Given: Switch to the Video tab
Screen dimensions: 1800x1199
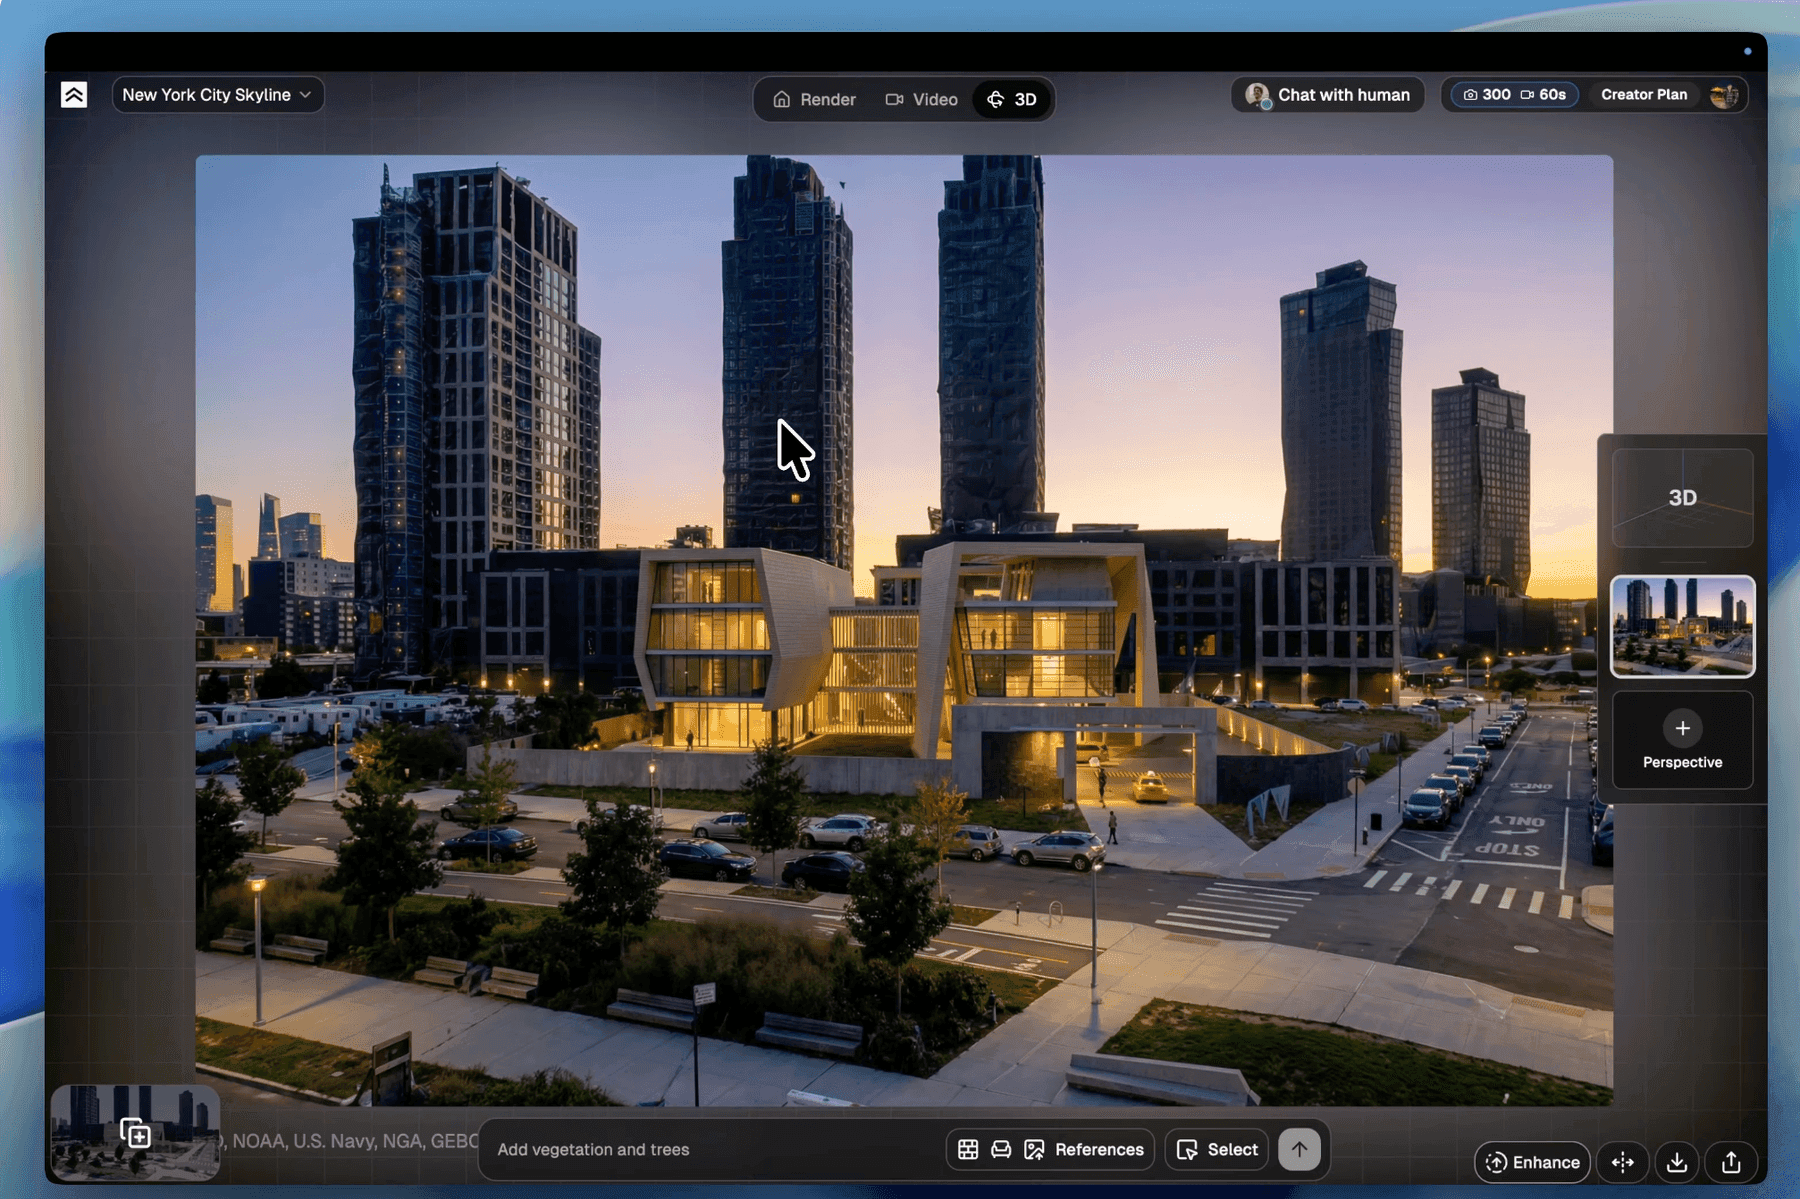Looking at the screenshot, I should tap(921, 99).
